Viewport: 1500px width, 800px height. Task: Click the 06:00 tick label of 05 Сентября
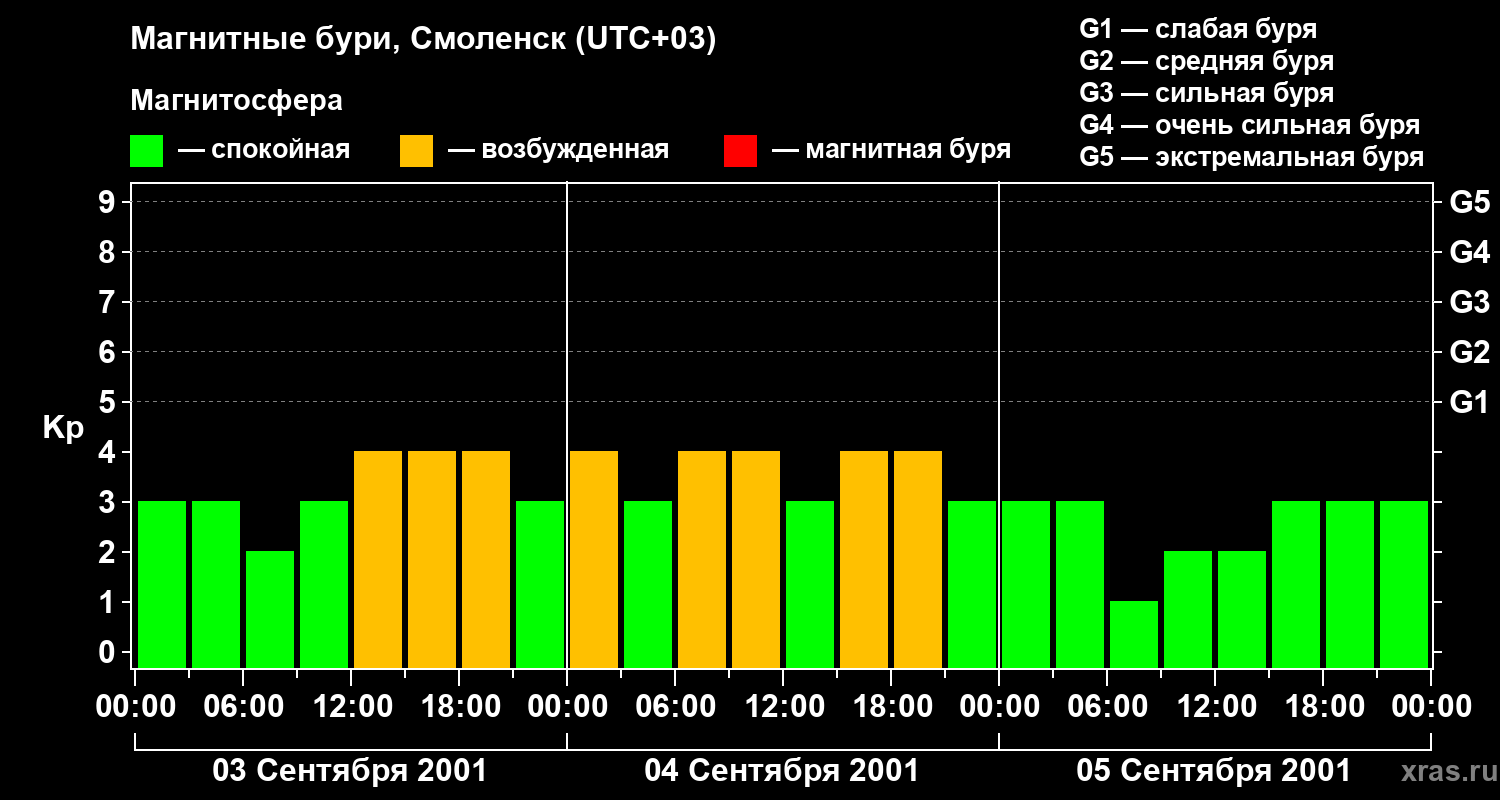(x=1107, y=707)
